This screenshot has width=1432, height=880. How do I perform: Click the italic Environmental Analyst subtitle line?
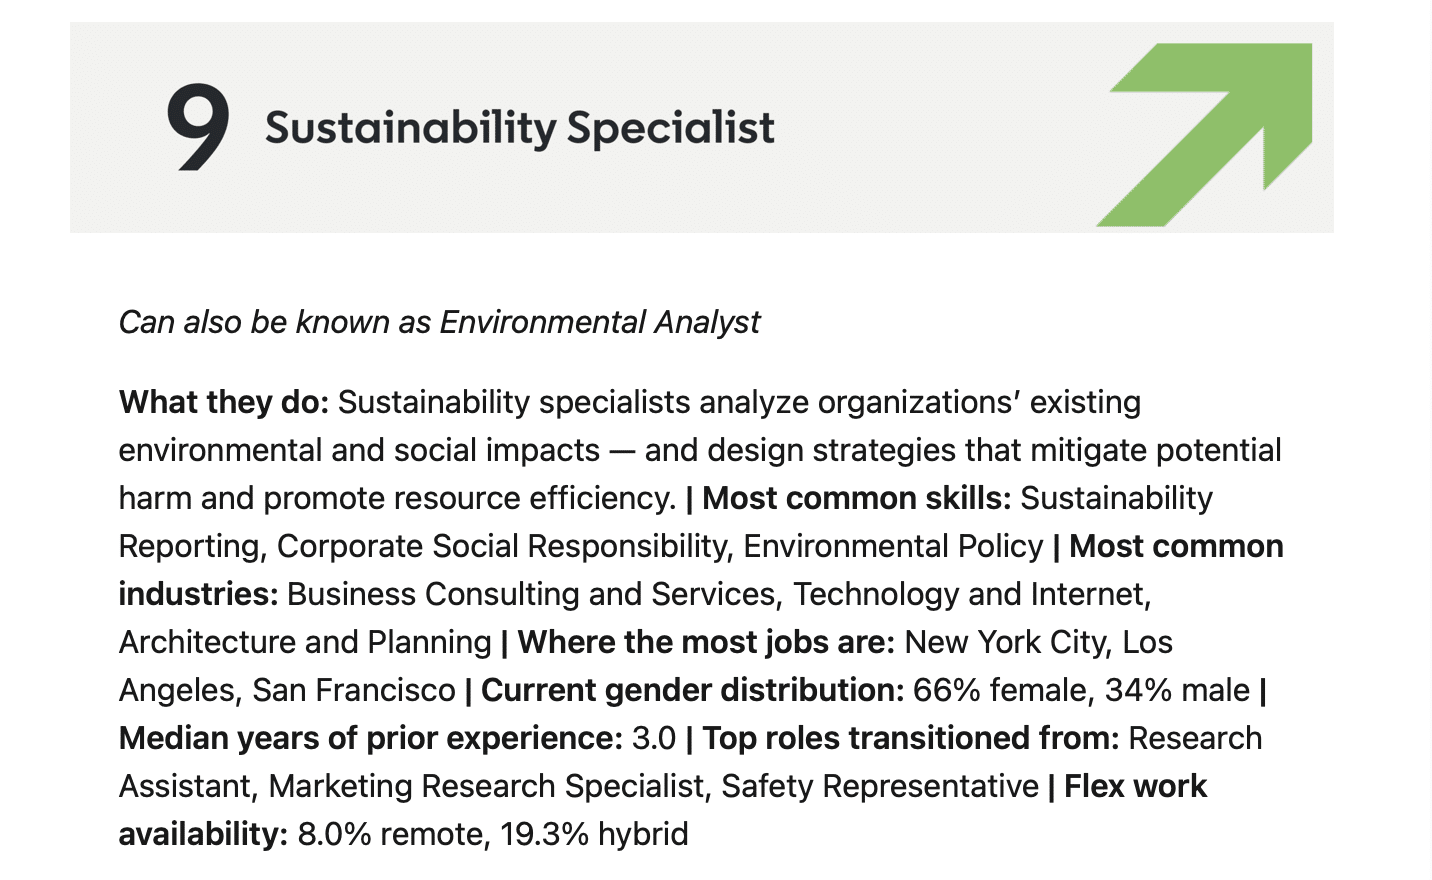[439, 322]
